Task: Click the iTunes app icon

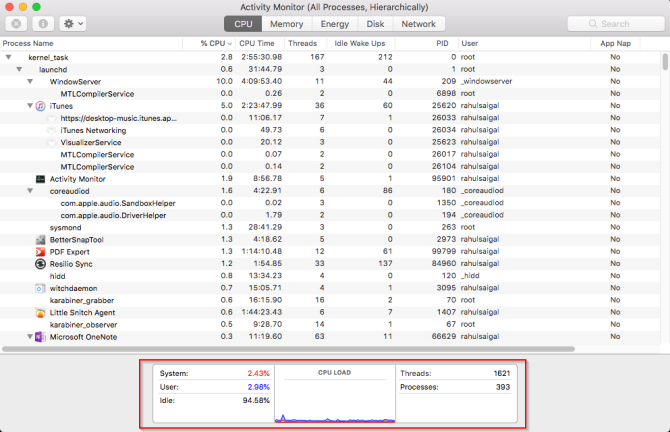Action: 40,106
